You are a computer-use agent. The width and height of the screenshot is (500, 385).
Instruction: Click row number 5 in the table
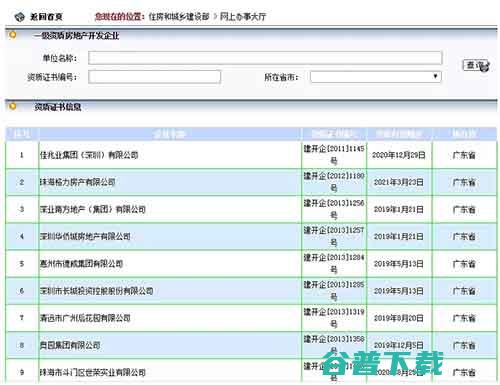(22, 264)
